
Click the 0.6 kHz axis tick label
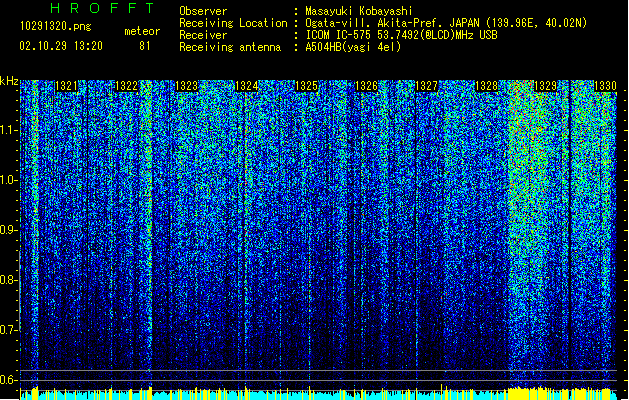tap(9, 380)
